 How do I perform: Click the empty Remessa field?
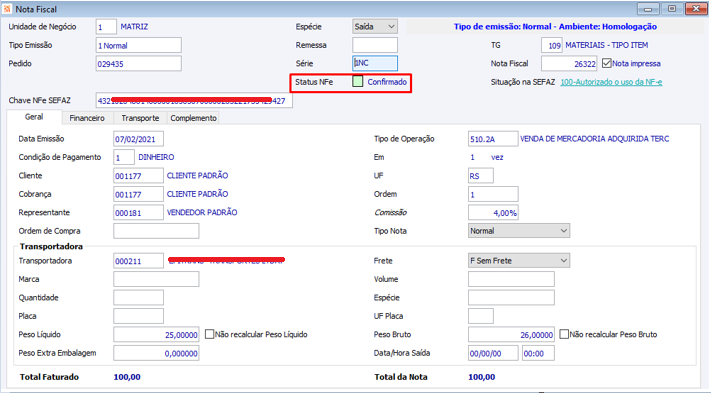375,45
